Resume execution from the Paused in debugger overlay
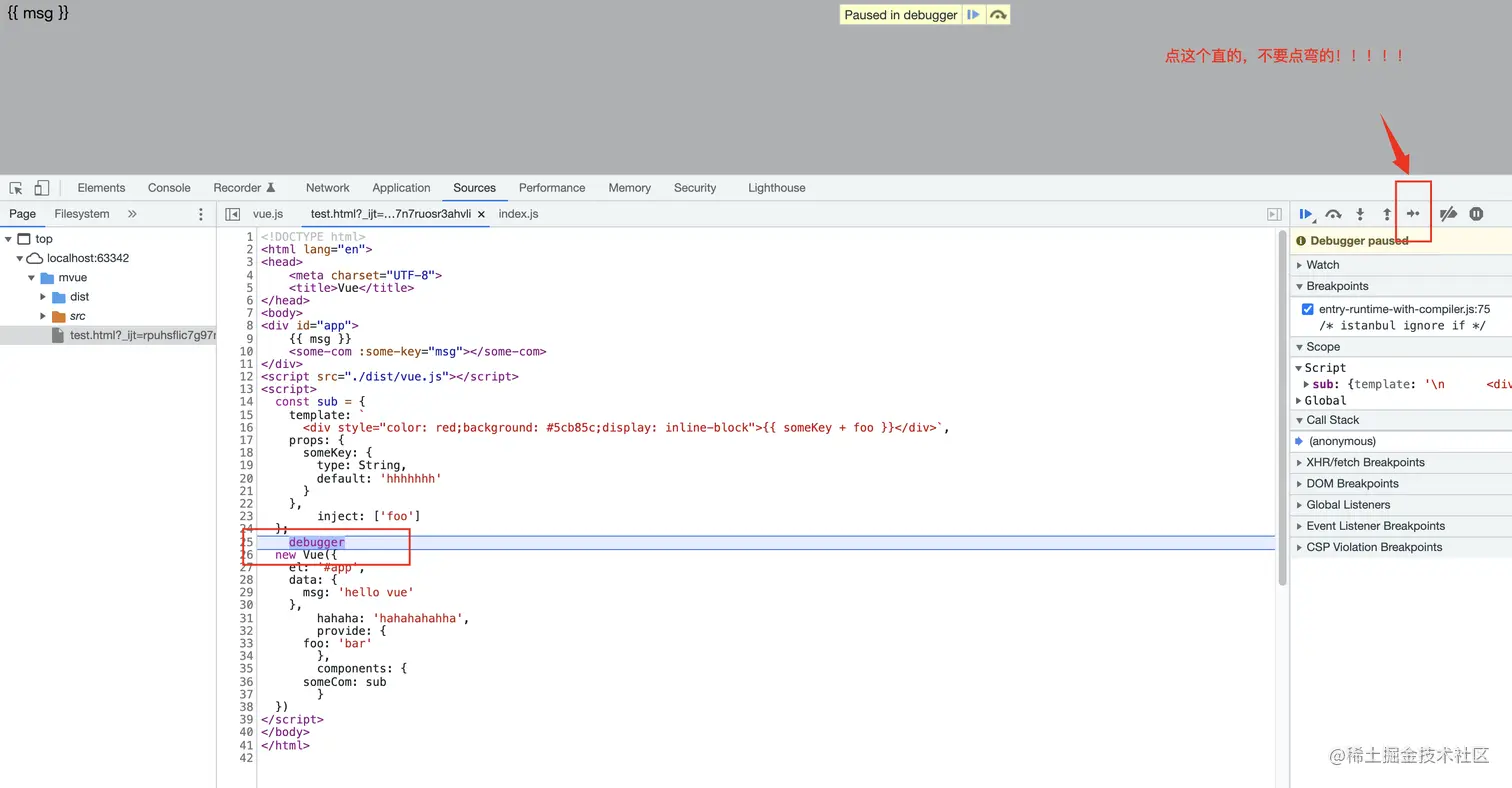 (x=973, y=15)
